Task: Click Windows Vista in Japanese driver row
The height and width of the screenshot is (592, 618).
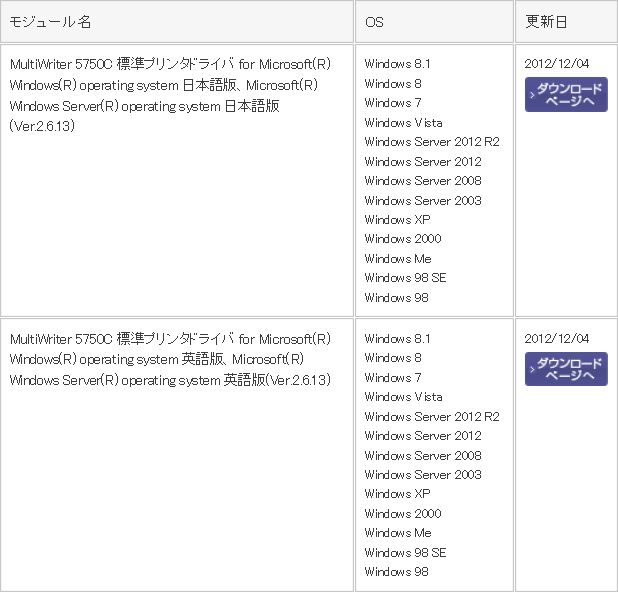Action: point(403,123)
